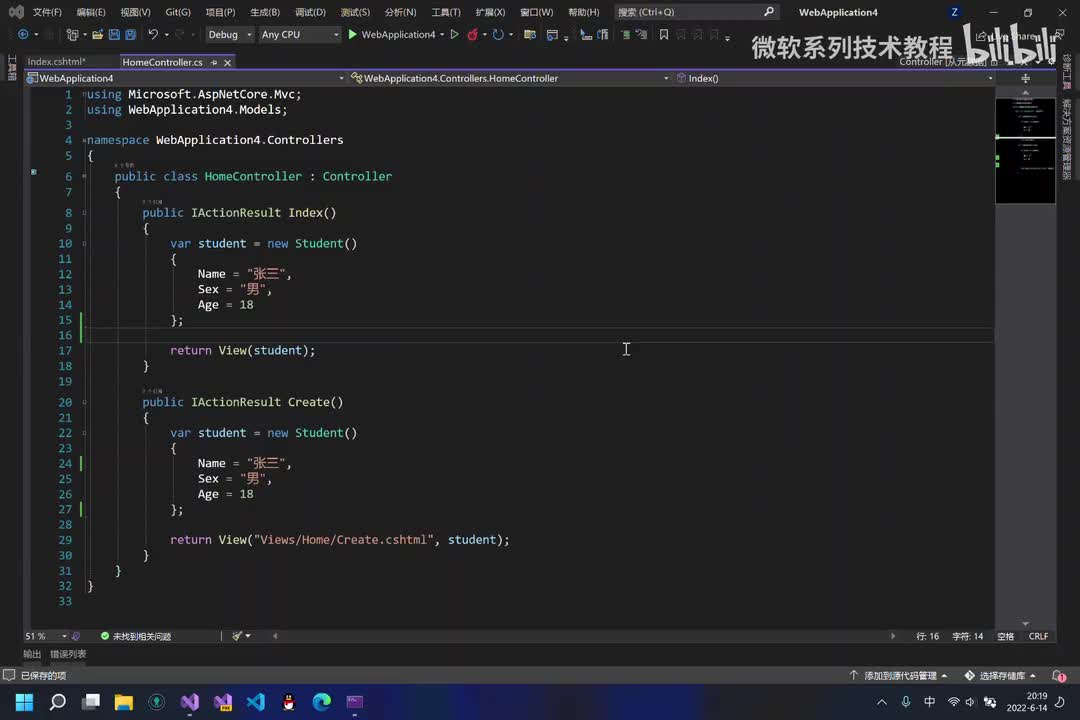This screenshot has height=720, width=1080.
Task: Open the 错误列表 error list tab
Action: (x=68, y=654)
